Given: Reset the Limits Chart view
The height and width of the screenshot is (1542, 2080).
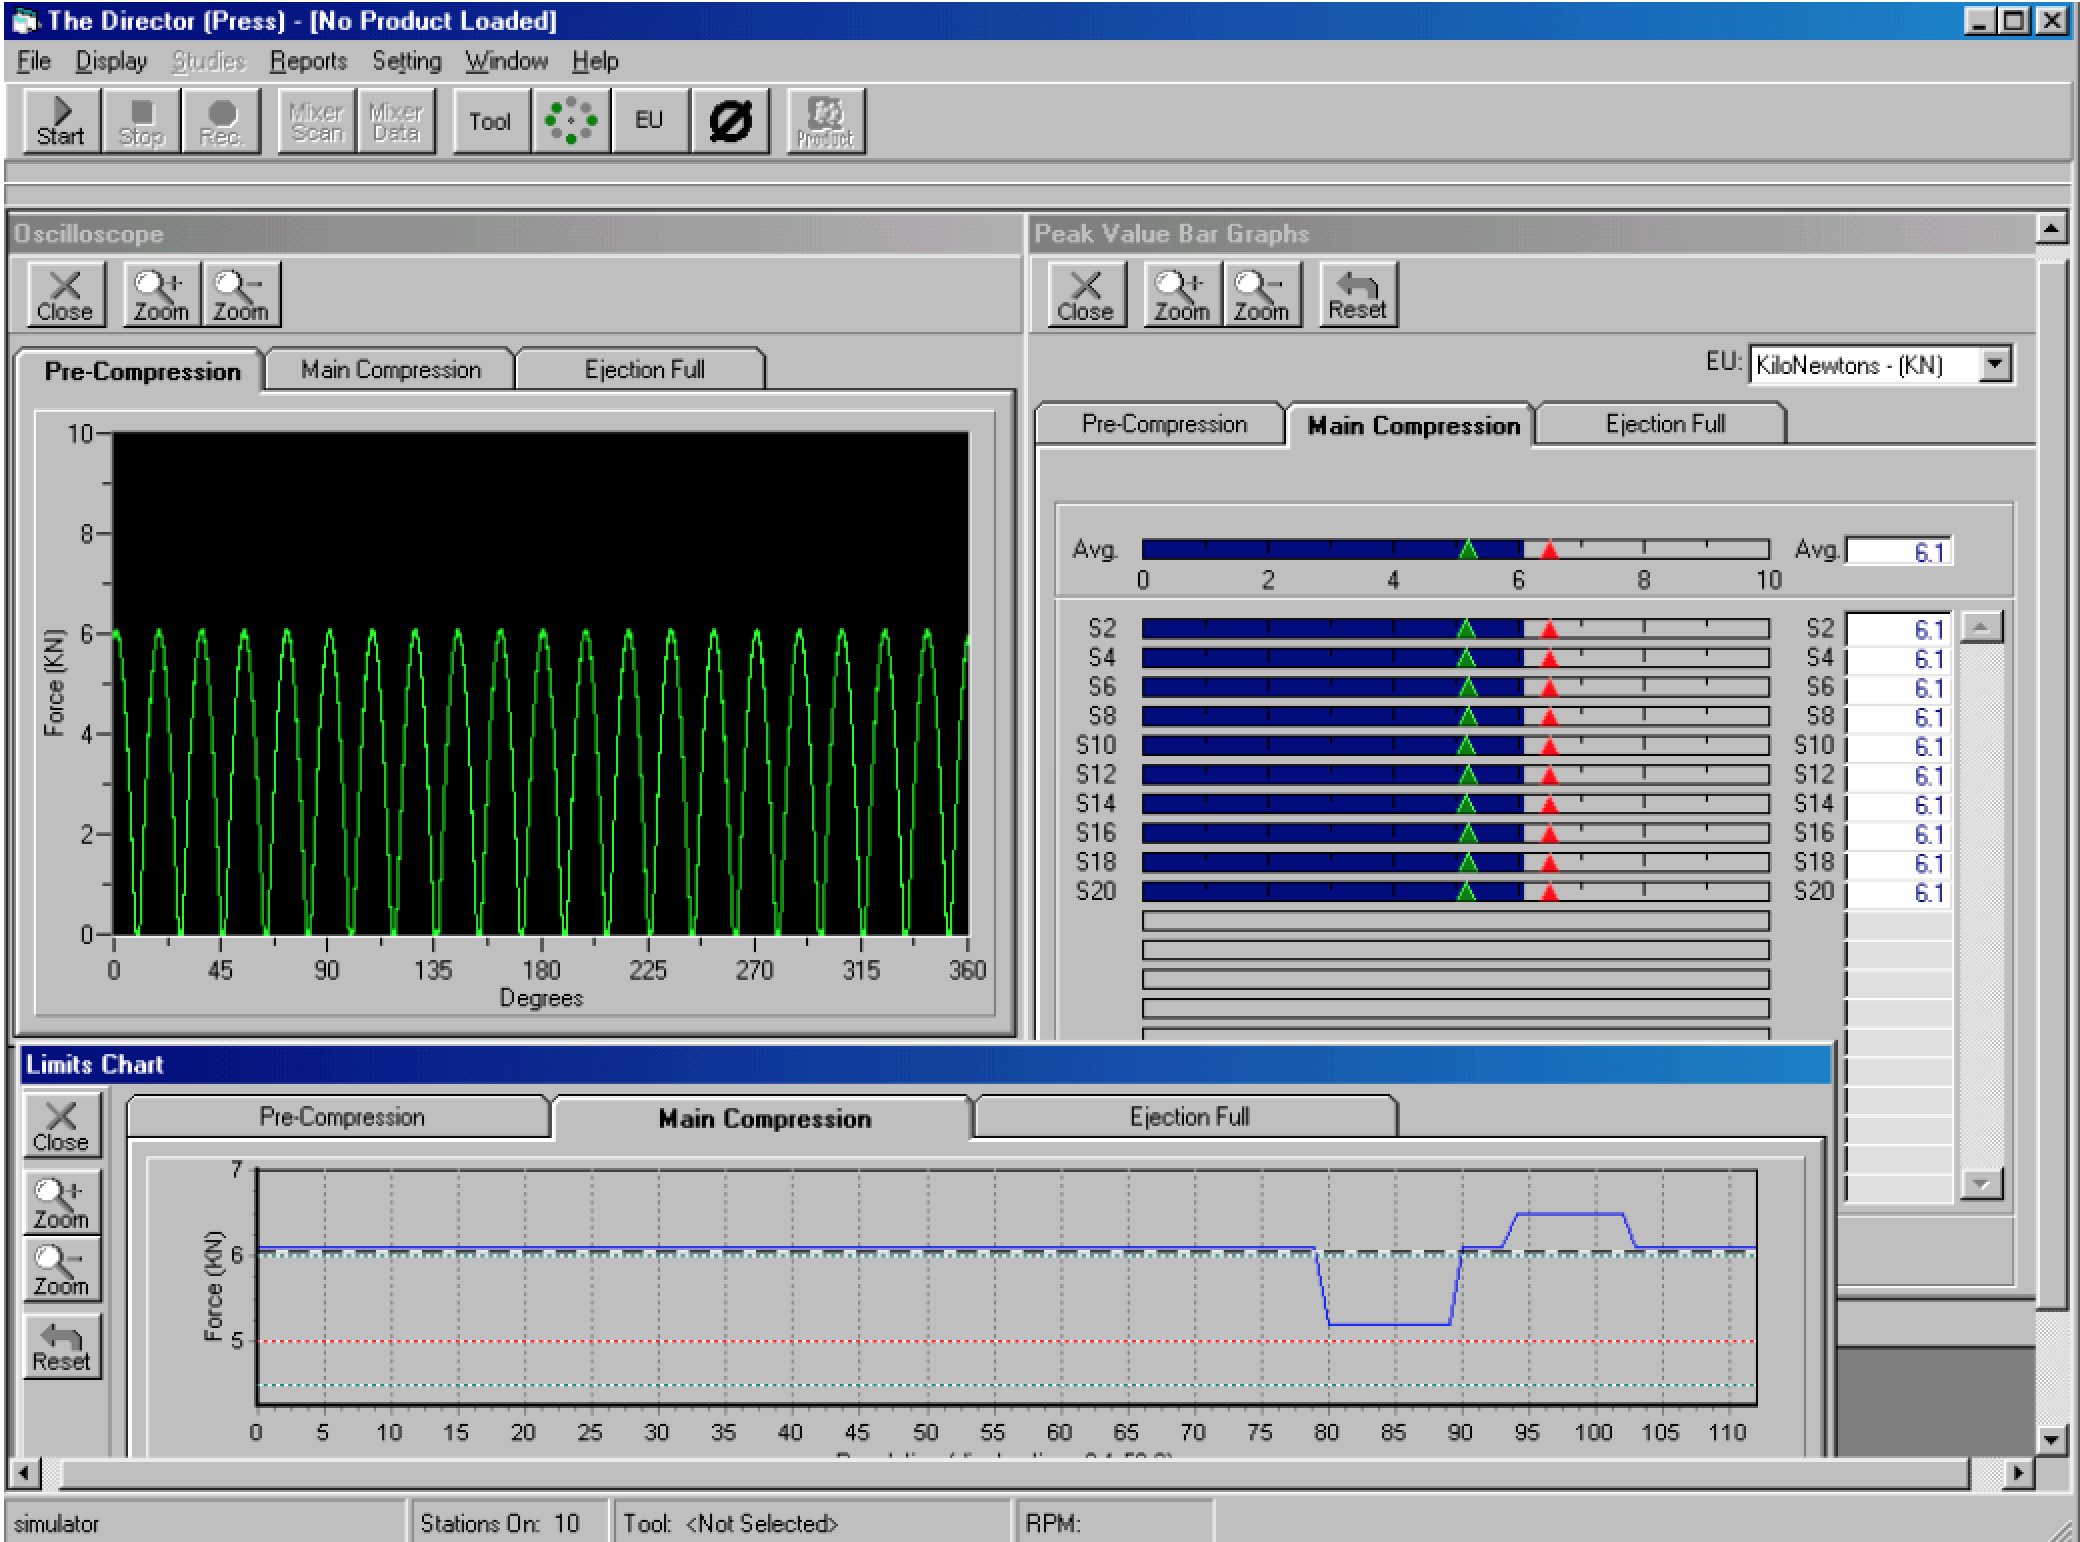Looking at the screenshot, I should tap(61, 1347).
